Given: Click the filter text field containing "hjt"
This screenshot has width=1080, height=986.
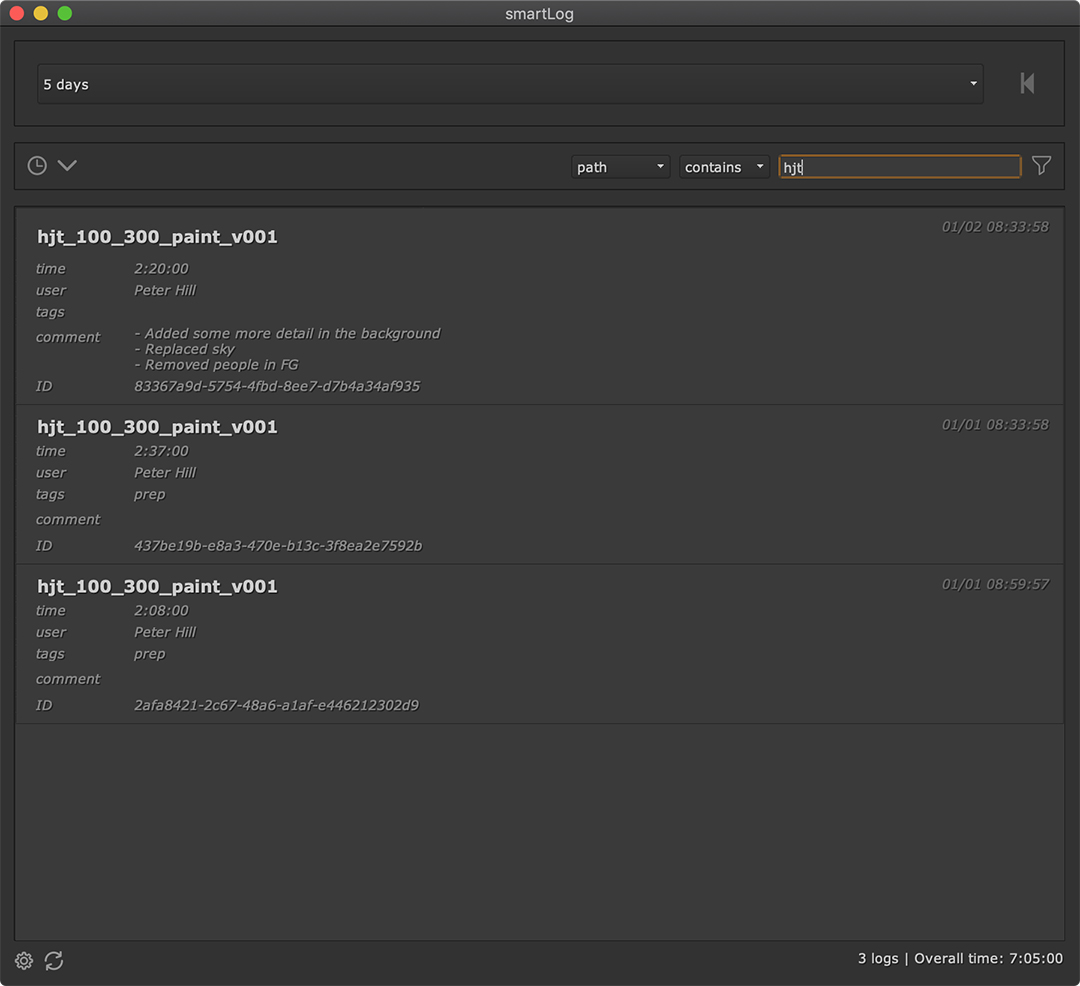Looking at the screenshot, I should point(899,167).
